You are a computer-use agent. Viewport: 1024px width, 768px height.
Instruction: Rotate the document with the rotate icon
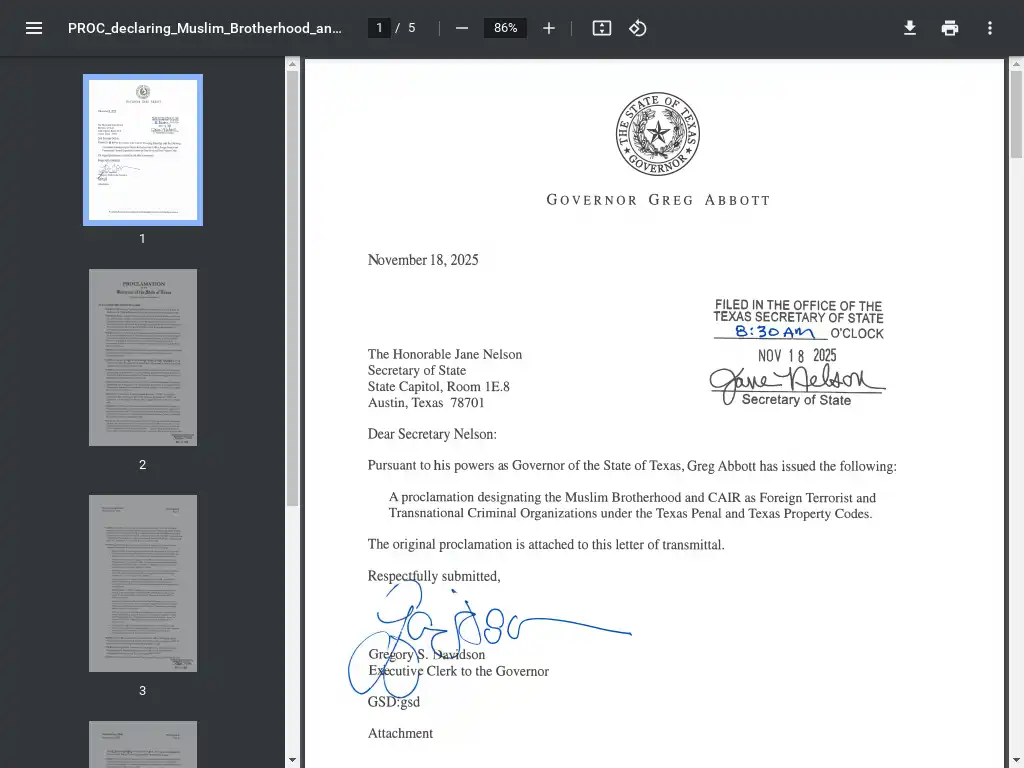pos(638,28)
